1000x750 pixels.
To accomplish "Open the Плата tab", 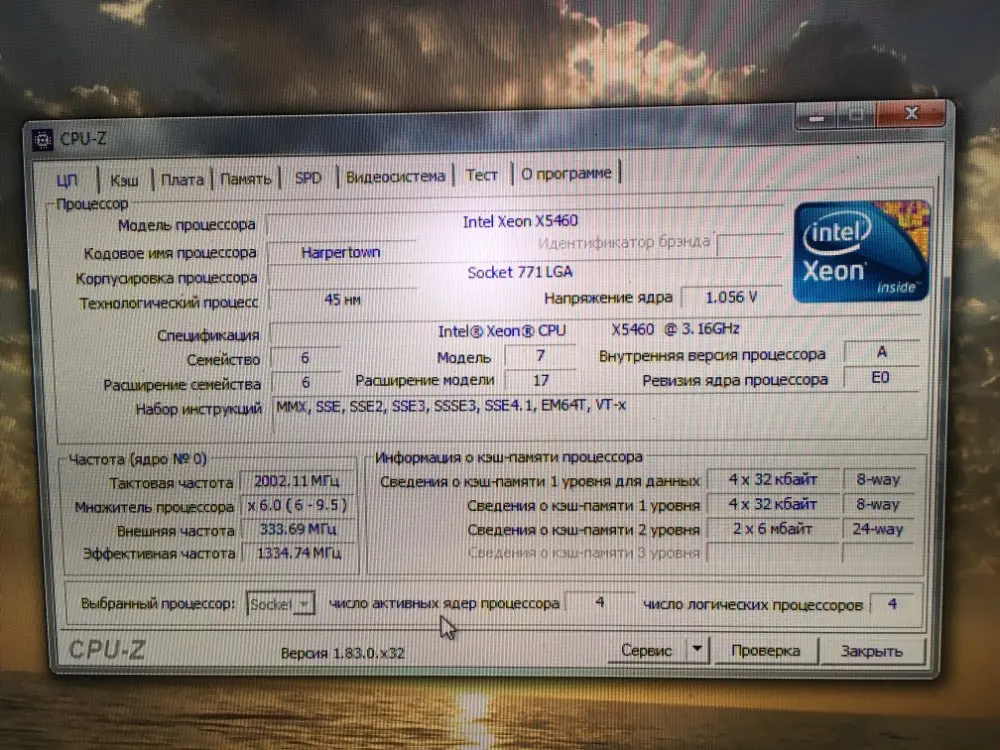I will 182,180.
